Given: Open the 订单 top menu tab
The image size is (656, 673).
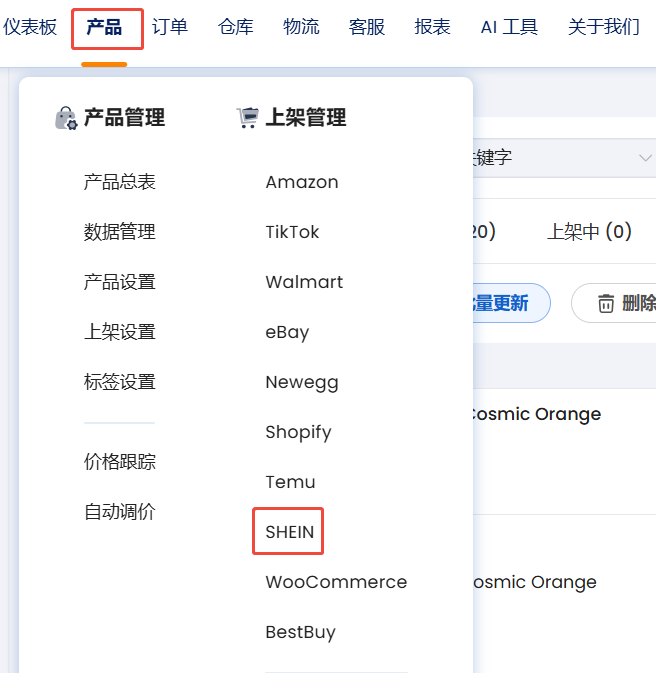Looking at the screenshot, I should (x=170, y=27).
